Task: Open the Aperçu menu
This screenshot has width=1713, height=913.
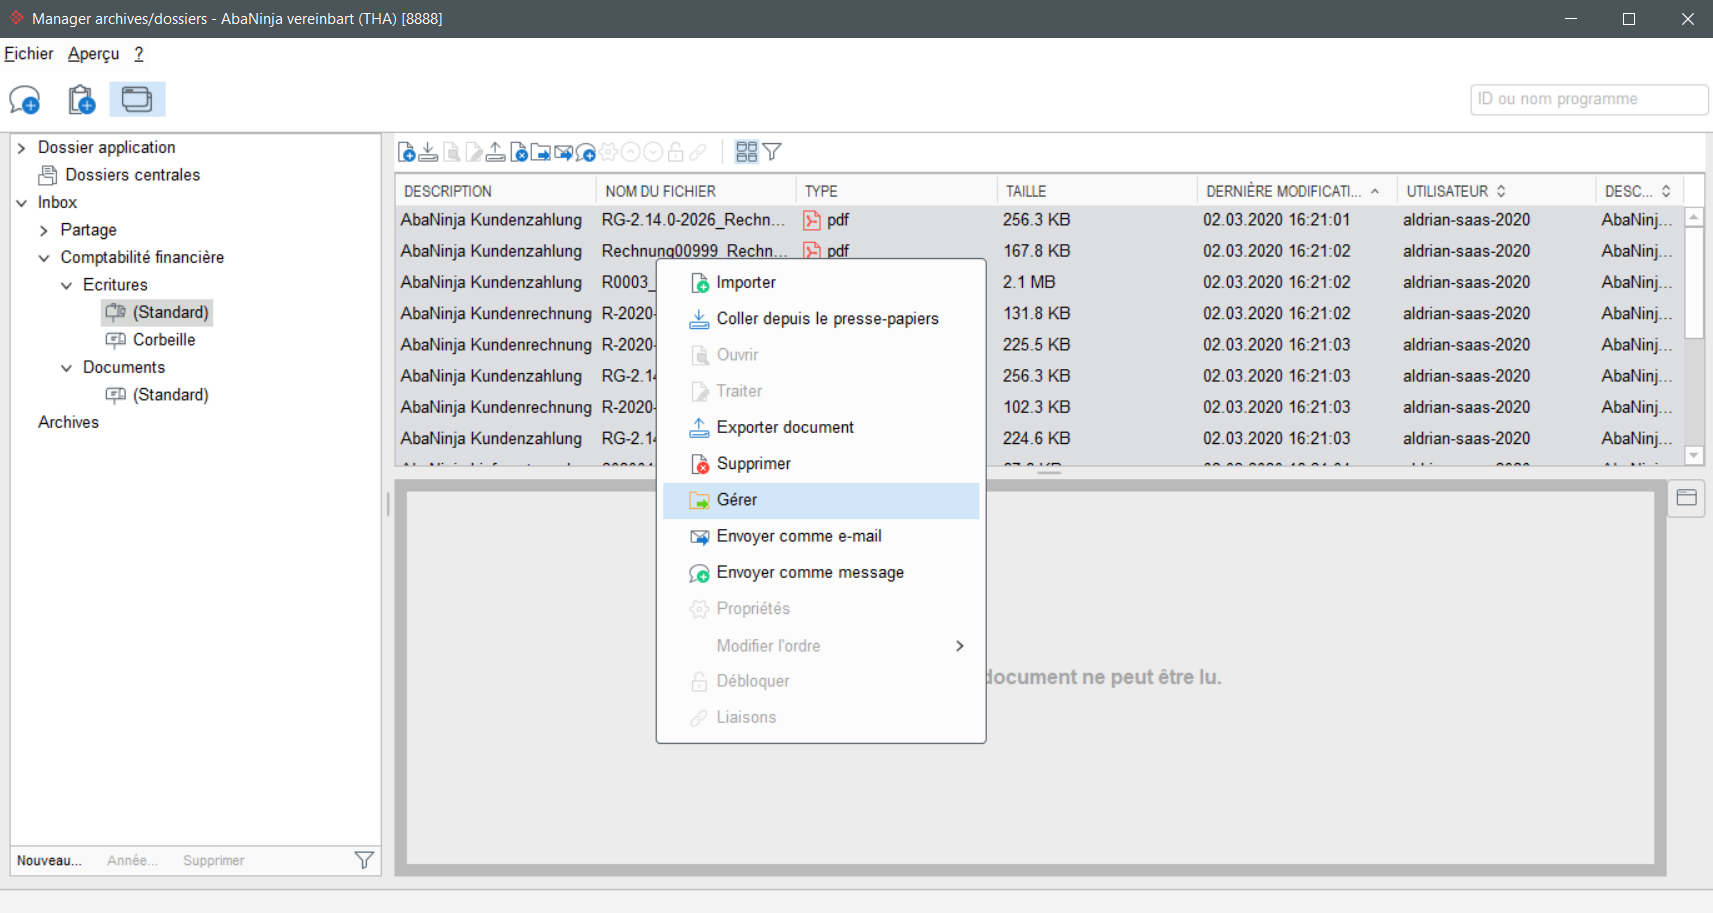Action: tap(94, 54)
